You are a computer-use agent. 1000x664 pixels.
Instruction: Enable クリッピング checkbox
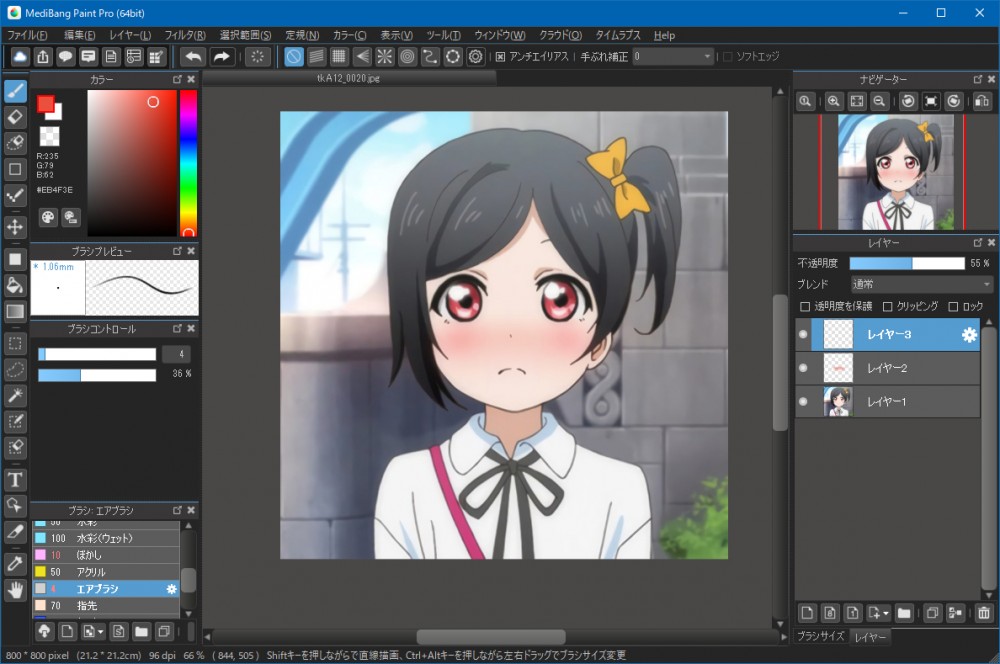click(x=887, y=307)
